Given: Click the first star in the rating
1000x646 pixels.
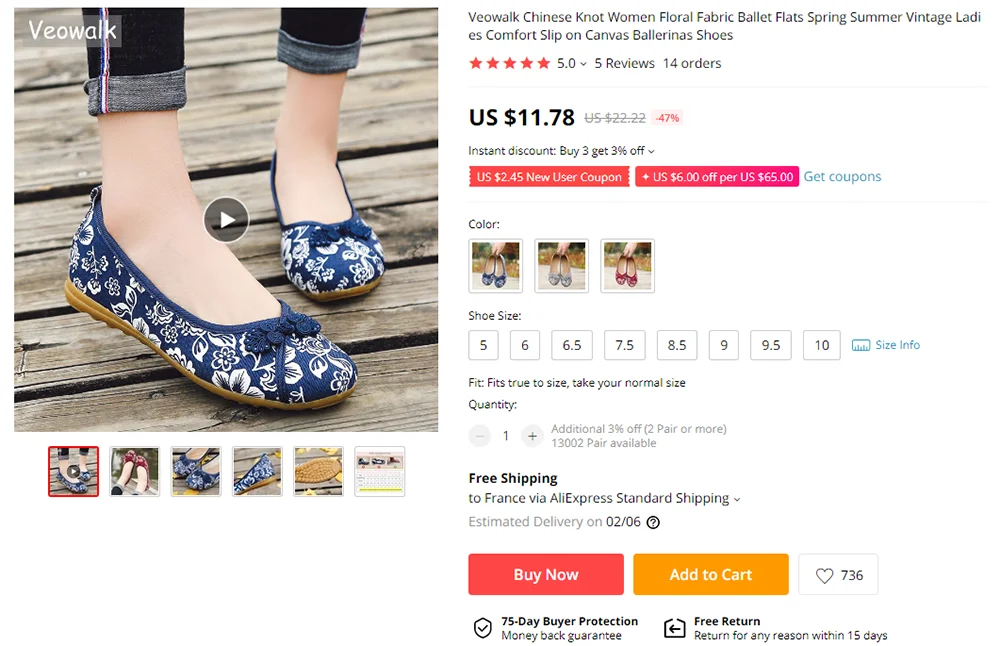Looking at the screenshot, I should tap(476, 63).
